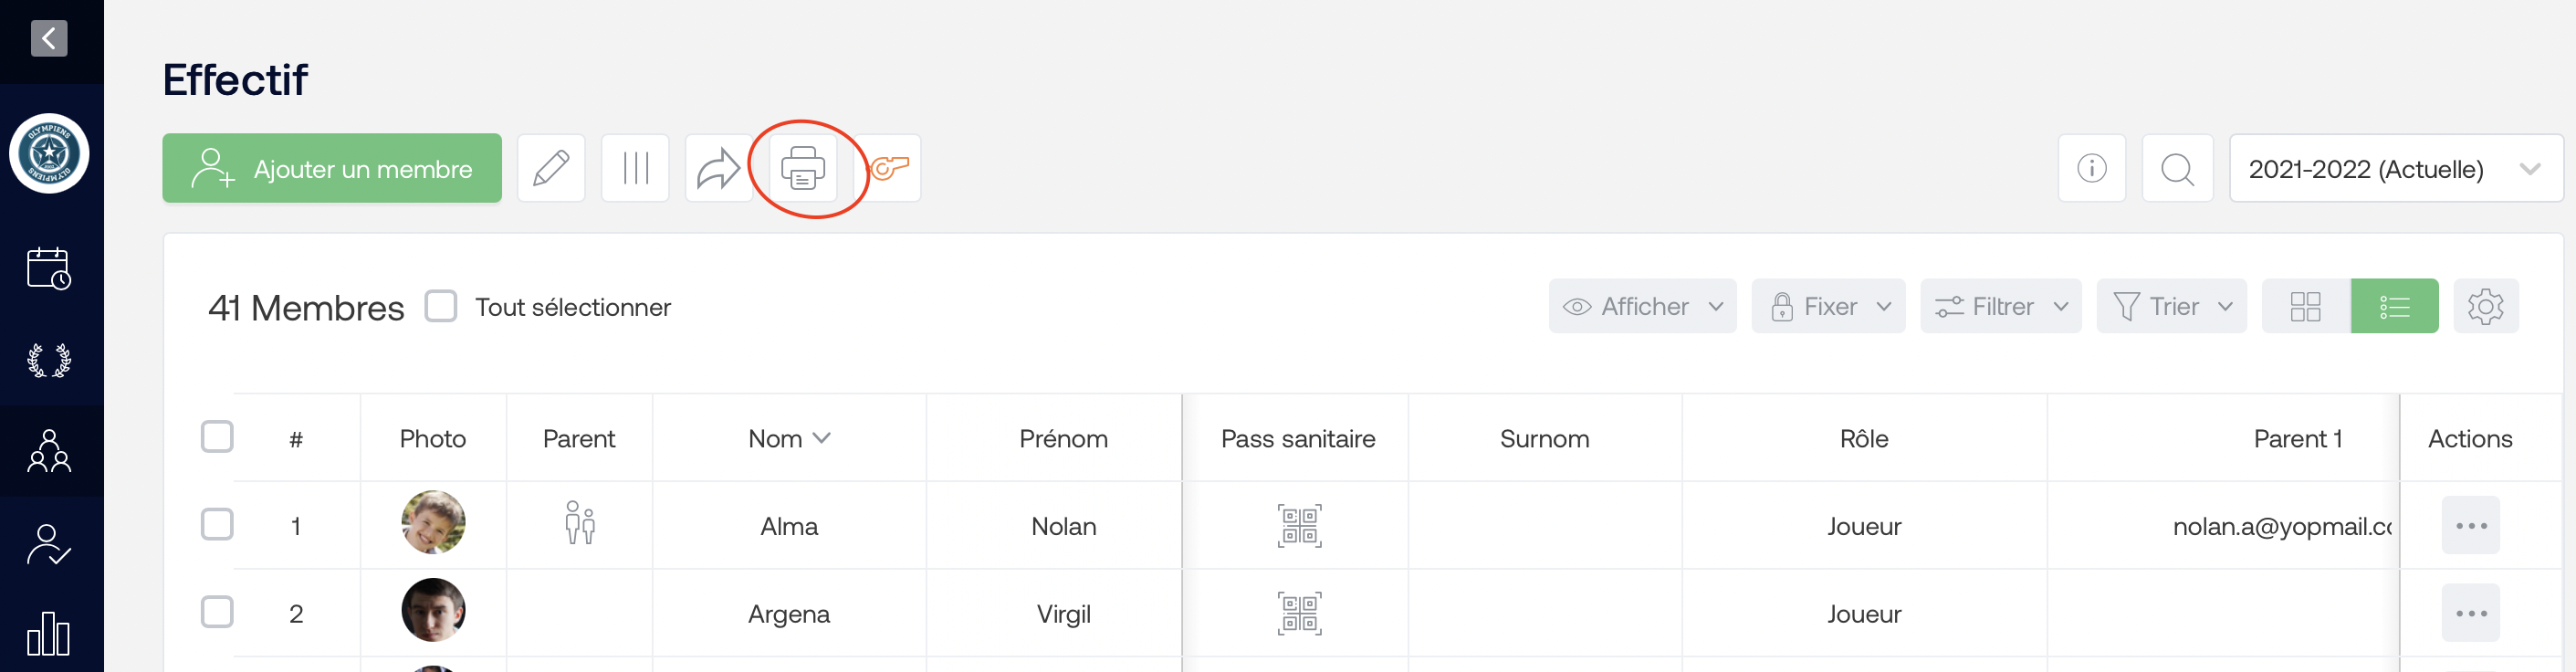Open the statistics bar chart sidebar item
Screen dimensions: 2576x672
(48, 633)
